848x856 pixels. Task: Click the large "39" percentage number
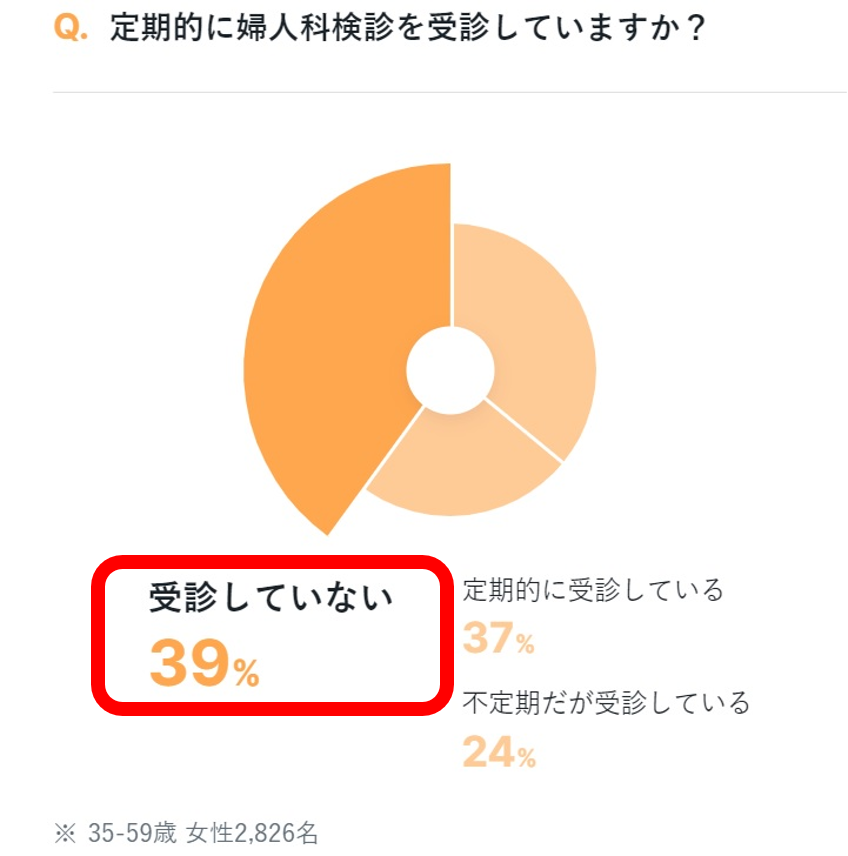[x=190, y=664]
